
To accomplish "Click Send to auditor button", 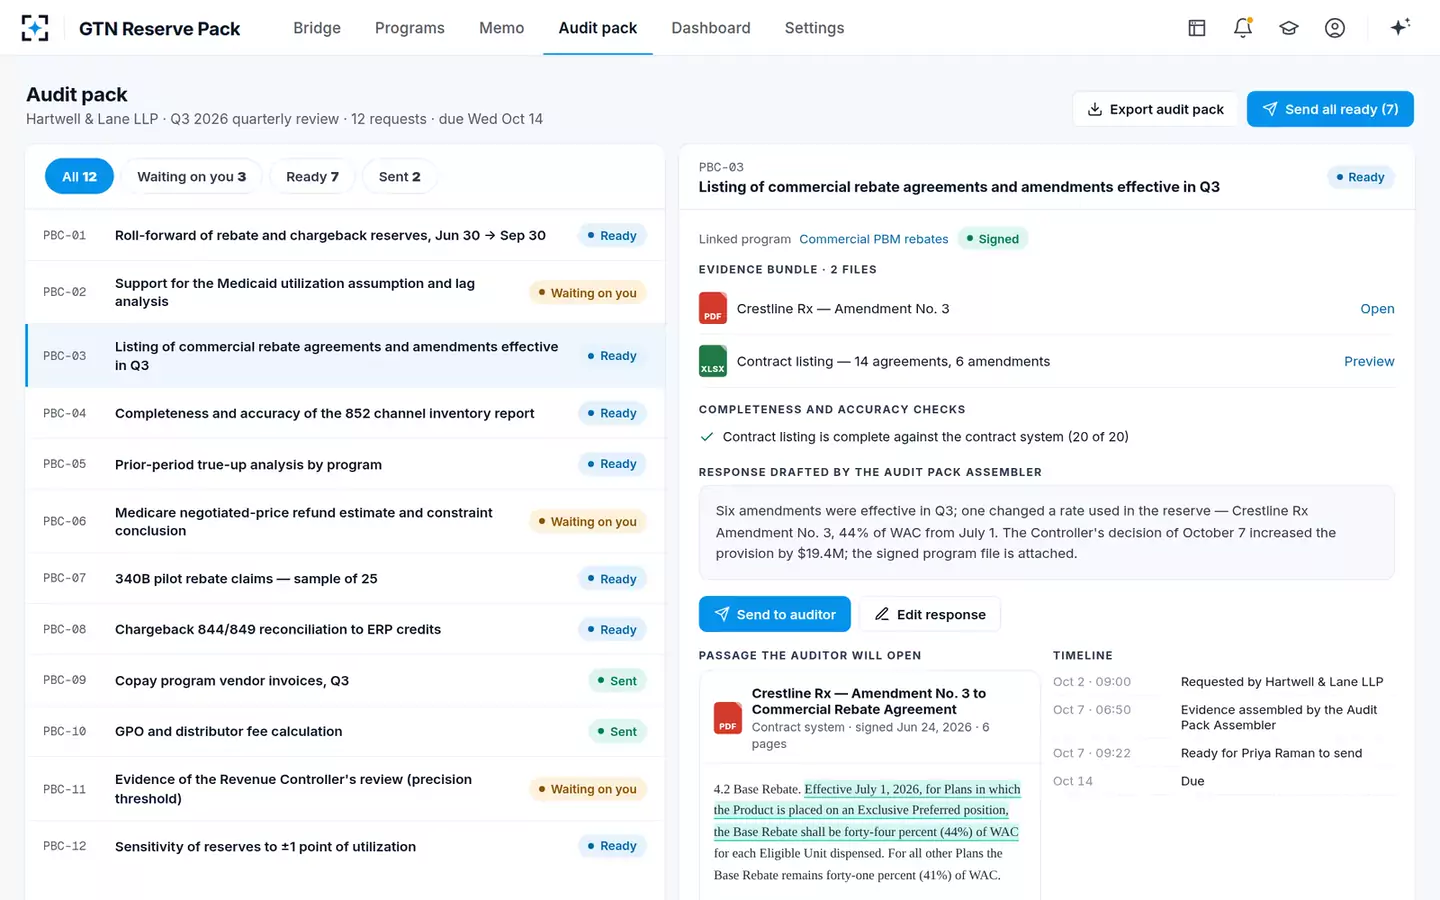I will (x=775, y=614).
